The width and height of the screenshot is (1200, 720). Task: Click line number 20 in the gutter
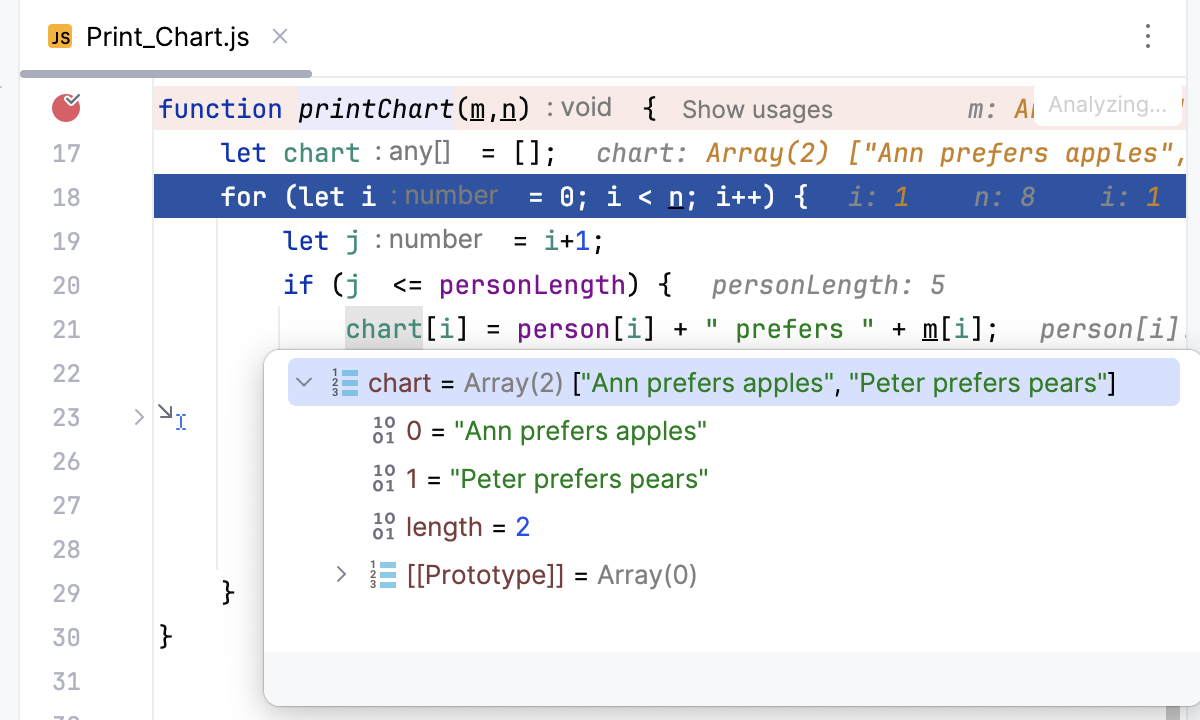66,285
